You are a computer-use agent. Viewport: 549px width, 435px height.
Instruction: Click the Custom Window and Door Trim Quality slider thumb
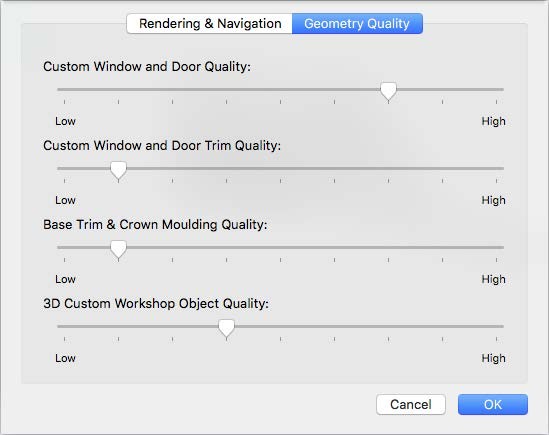pos(118,171)
